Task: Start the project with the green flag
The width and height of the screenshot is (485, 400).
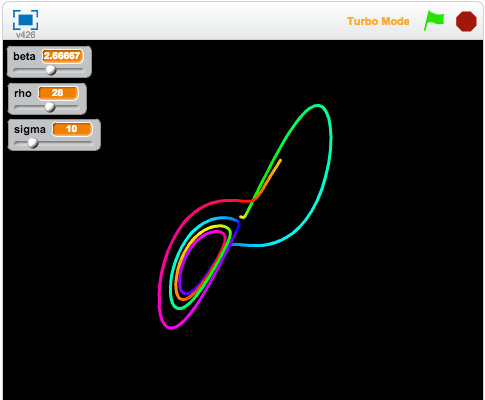Action: pyautogui.click(x=434, y=20)
